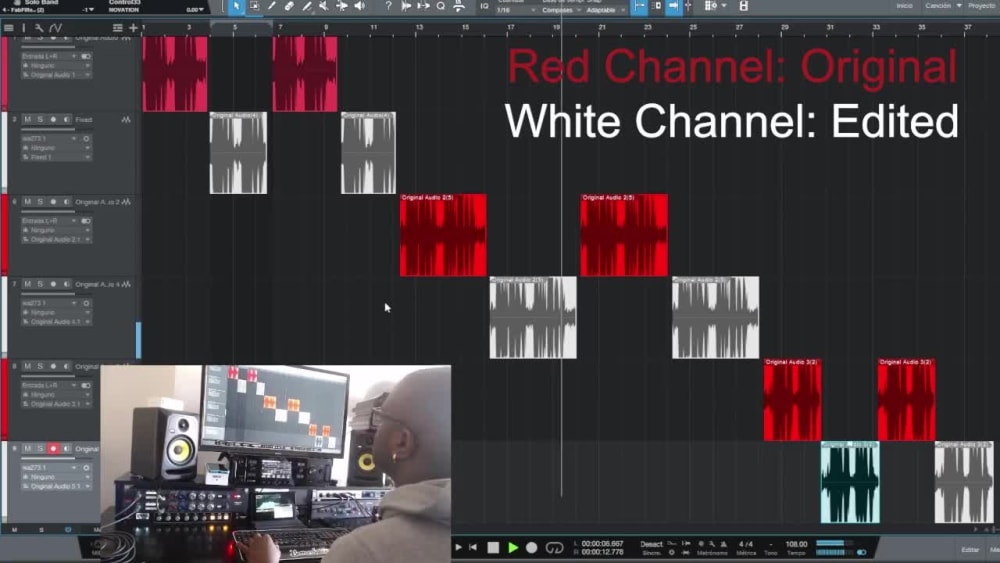Click the 00:00:06.667 time display
Screen dimensions: 1000x563
tap(602, 544)
